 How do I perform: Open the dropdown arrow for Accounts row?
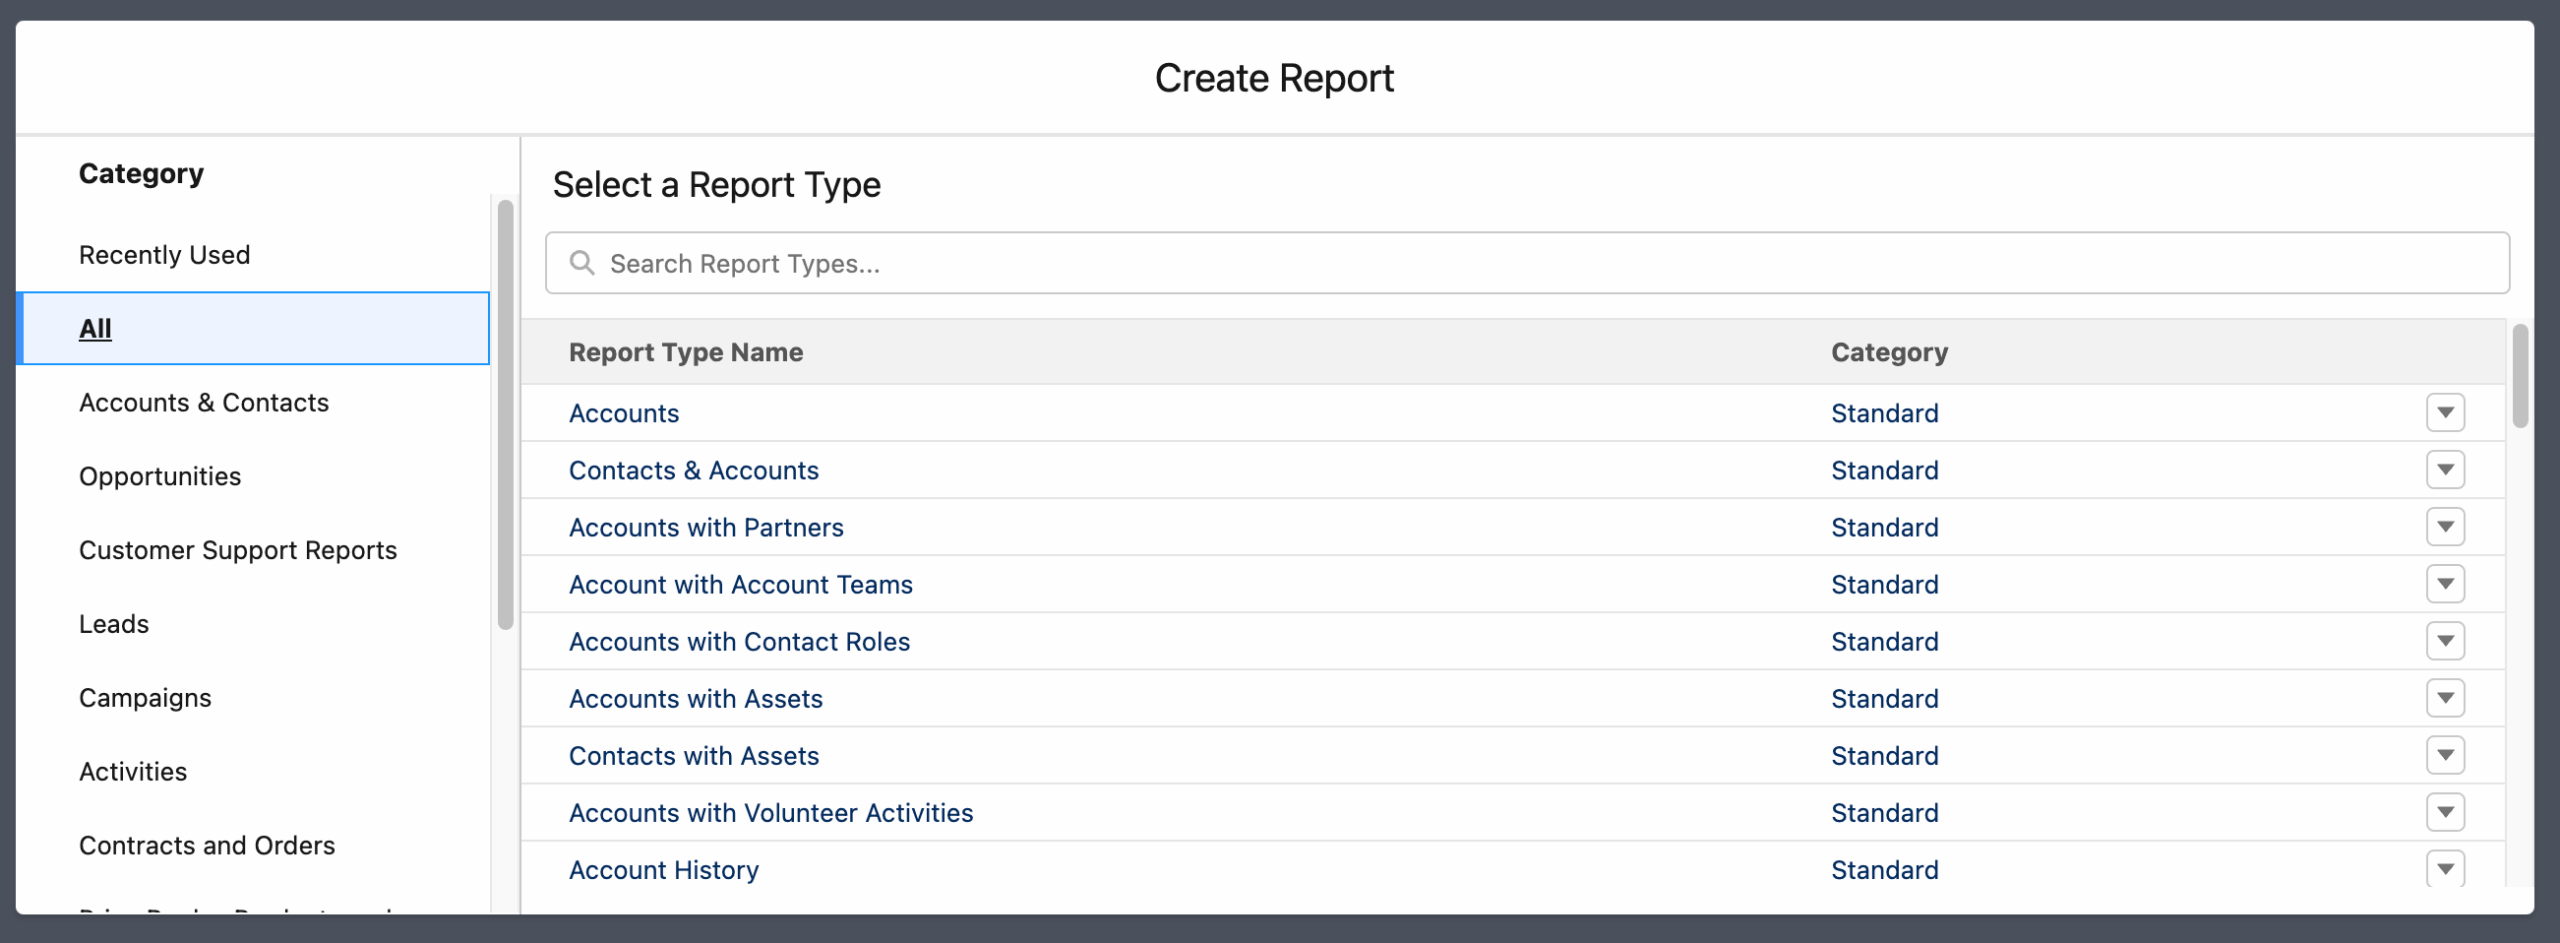point(2444,413)
